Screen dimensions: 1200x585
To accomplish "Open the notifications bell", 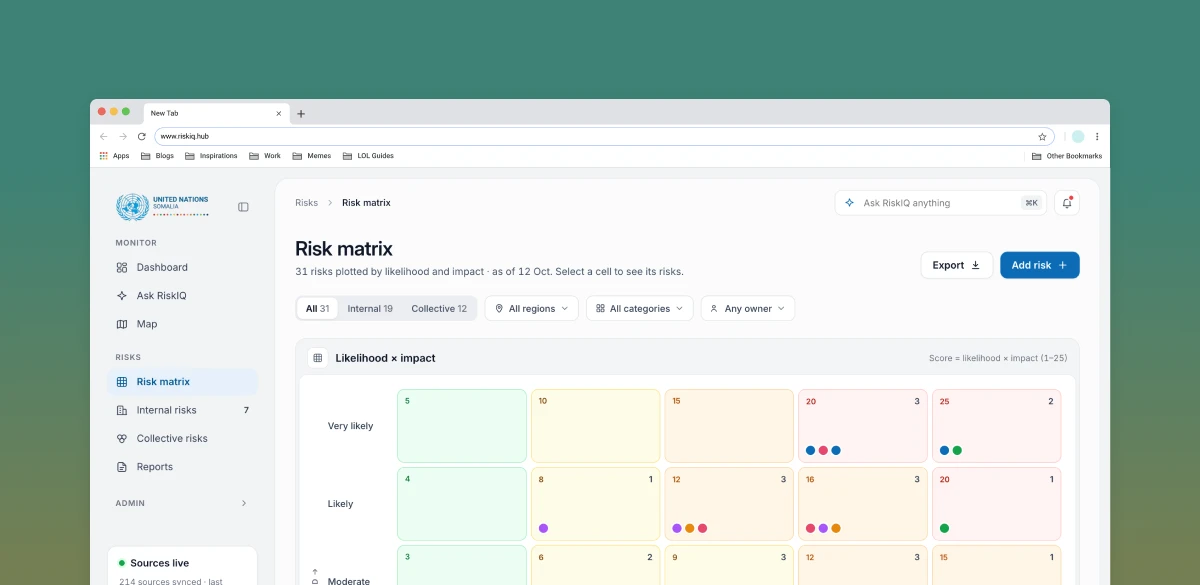I will click(x=1067, y=203).
